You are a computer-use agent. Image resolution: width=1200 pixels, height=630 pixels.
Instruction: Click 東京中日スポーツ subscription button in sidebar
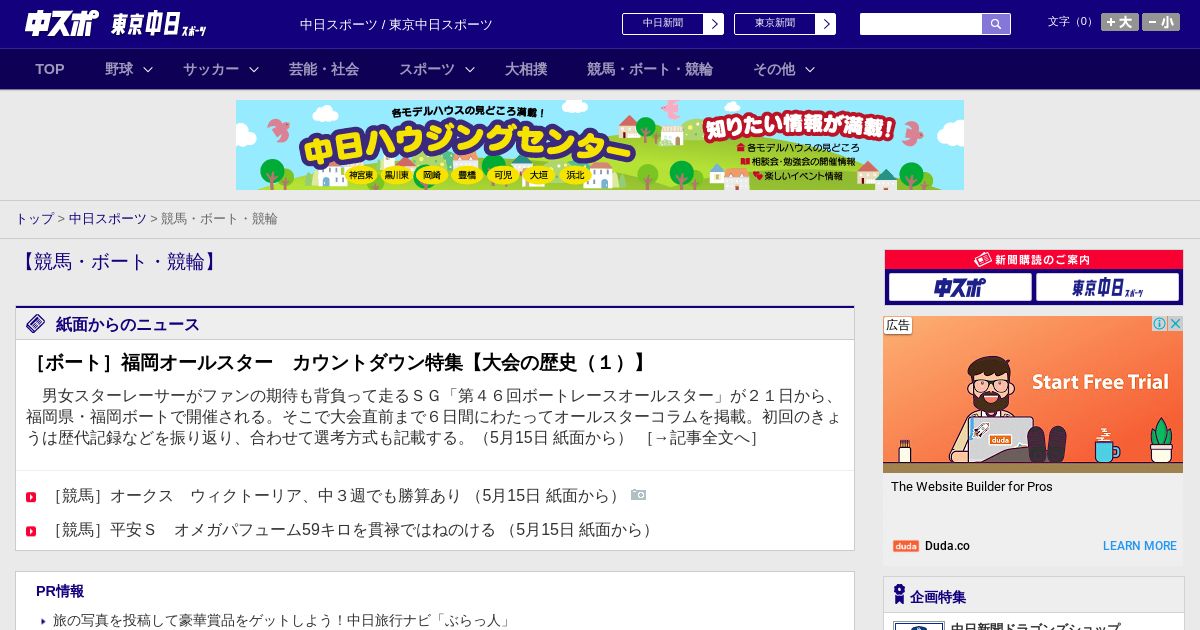point(1107,288)
